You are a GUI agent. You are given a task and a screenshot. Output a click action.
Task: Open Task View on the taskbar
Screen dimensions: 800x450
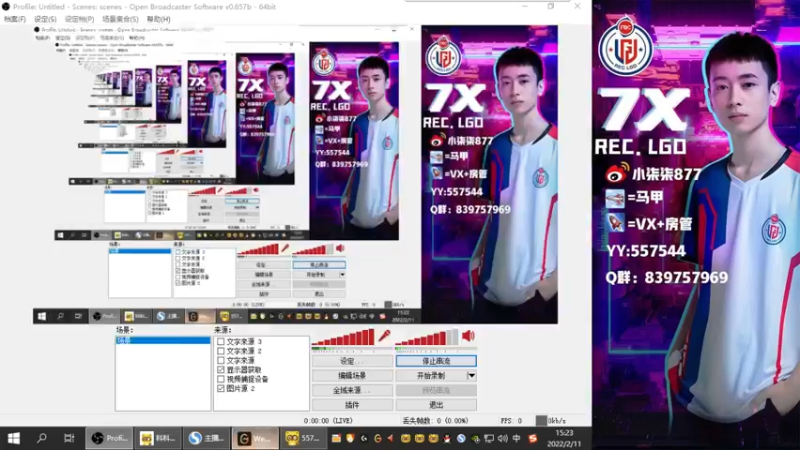[69, 438]
